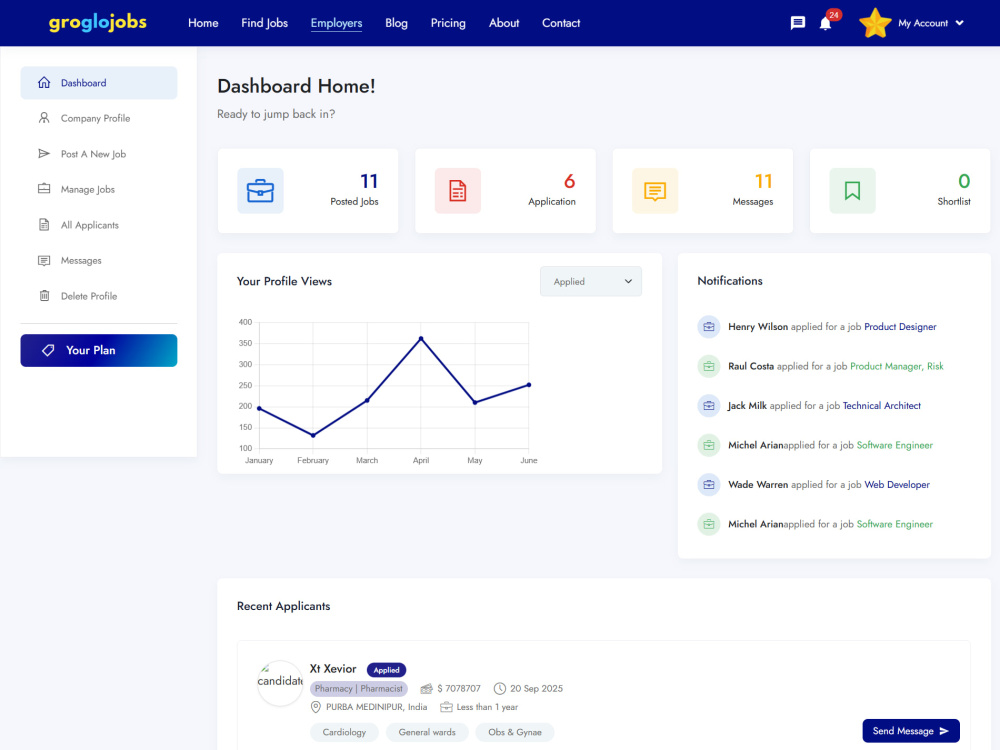This screenshot has height=750, width=1000.
Task: Click the Pharmacy | Pharmacist tag
Action: pos(358,689)
